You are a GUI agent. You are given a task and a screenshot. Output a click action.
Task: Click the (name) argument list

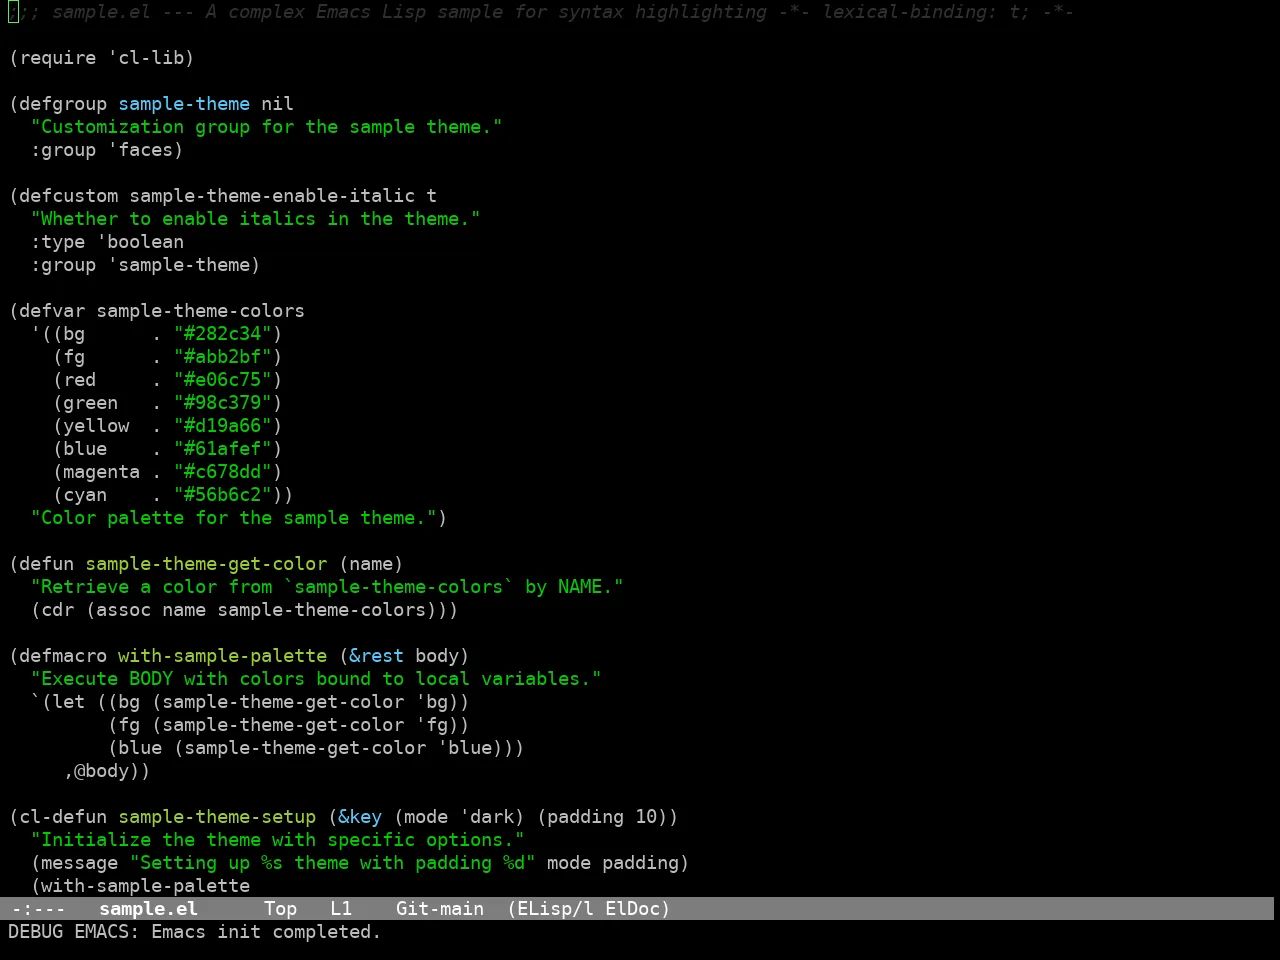click(x=371, y=564)
